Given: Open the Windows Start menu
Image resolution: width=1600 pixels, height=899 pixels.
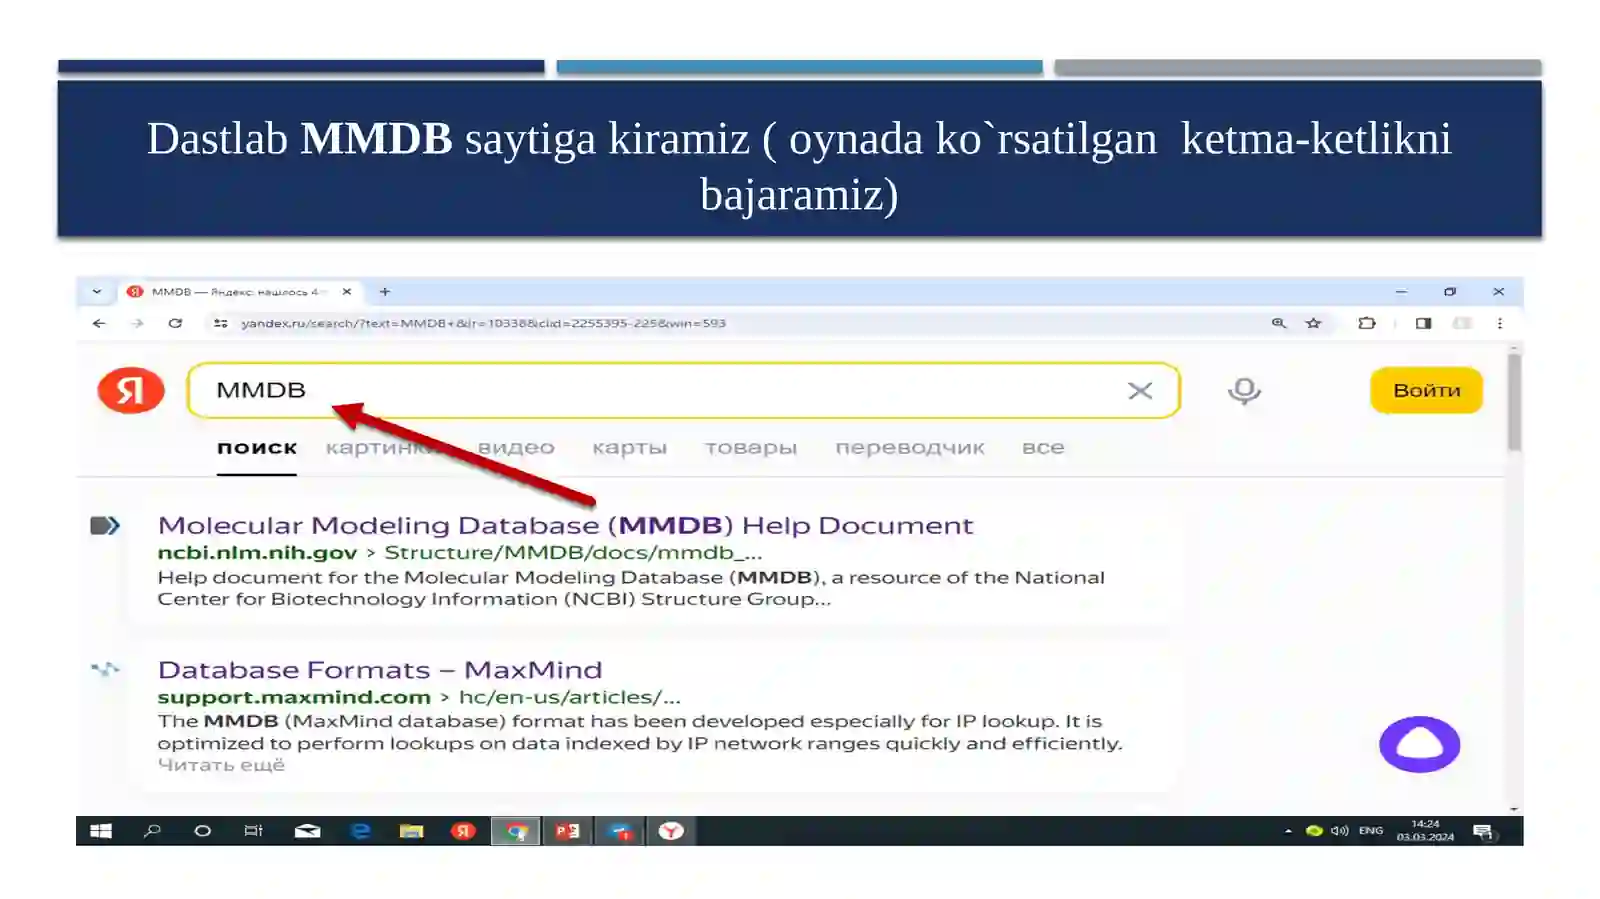Looking at the screenshot, I should [101, 831].
